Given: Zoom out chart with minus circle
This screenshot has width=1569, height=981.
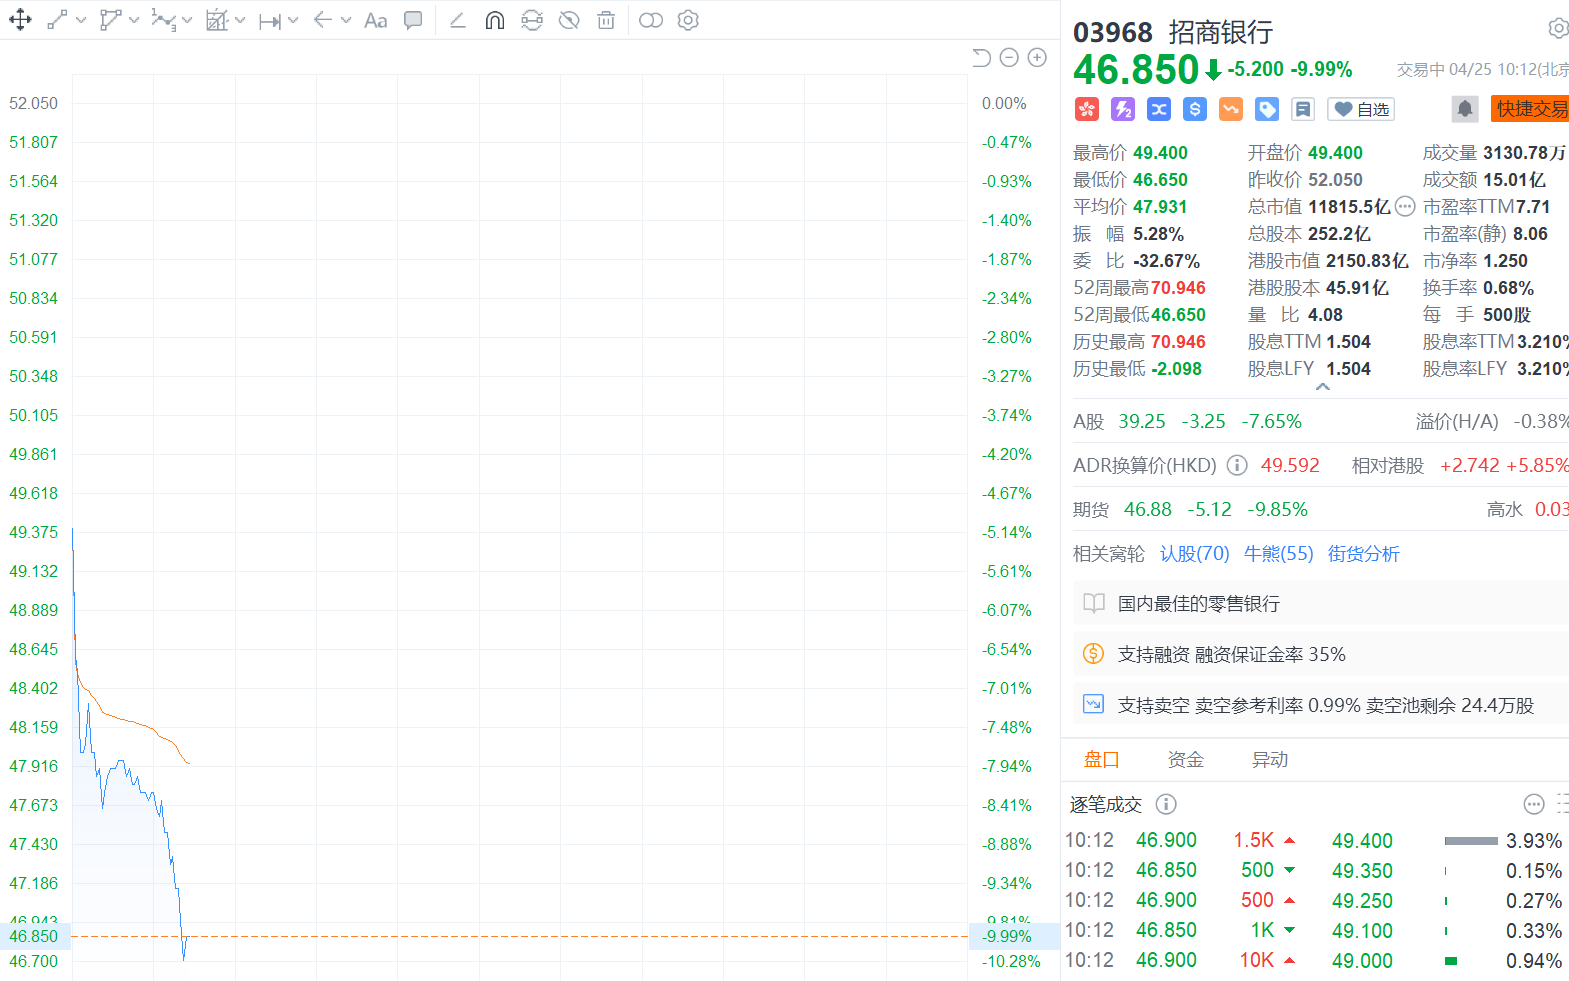Looking at the screenshot, I should (x=1009, y=58).
